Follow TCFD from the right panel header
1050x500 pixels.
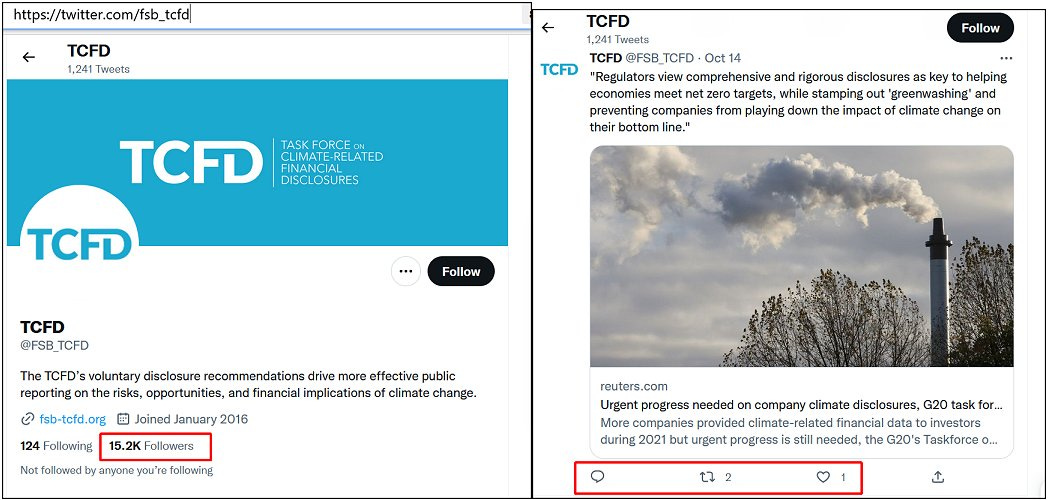(x=980, y=28)
